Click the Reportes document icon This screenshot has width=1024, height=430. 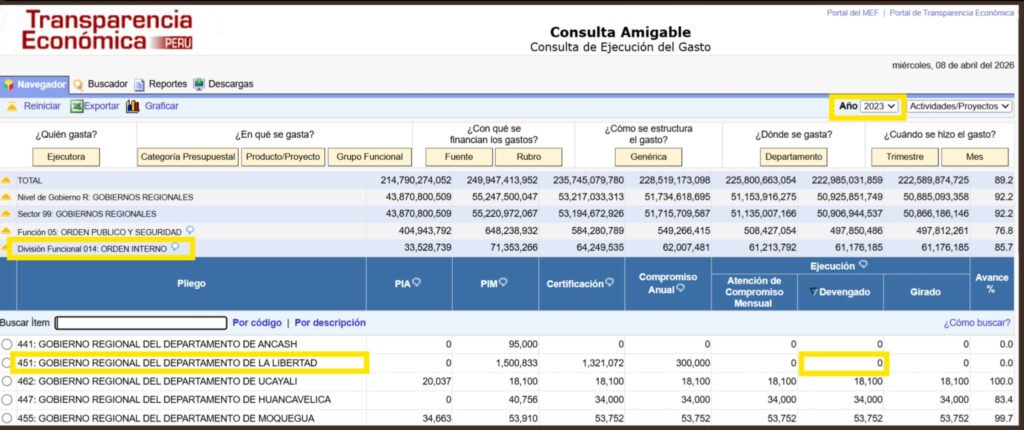tap(140, 85)
